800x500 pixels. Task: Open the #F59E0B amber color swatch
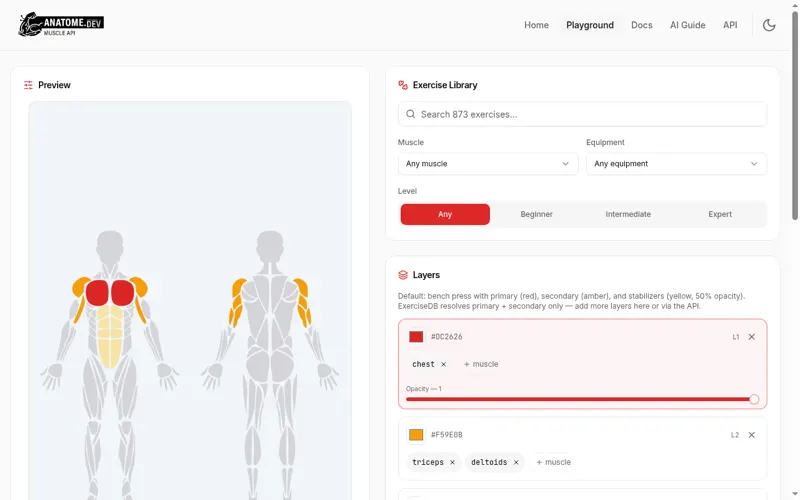416,435
